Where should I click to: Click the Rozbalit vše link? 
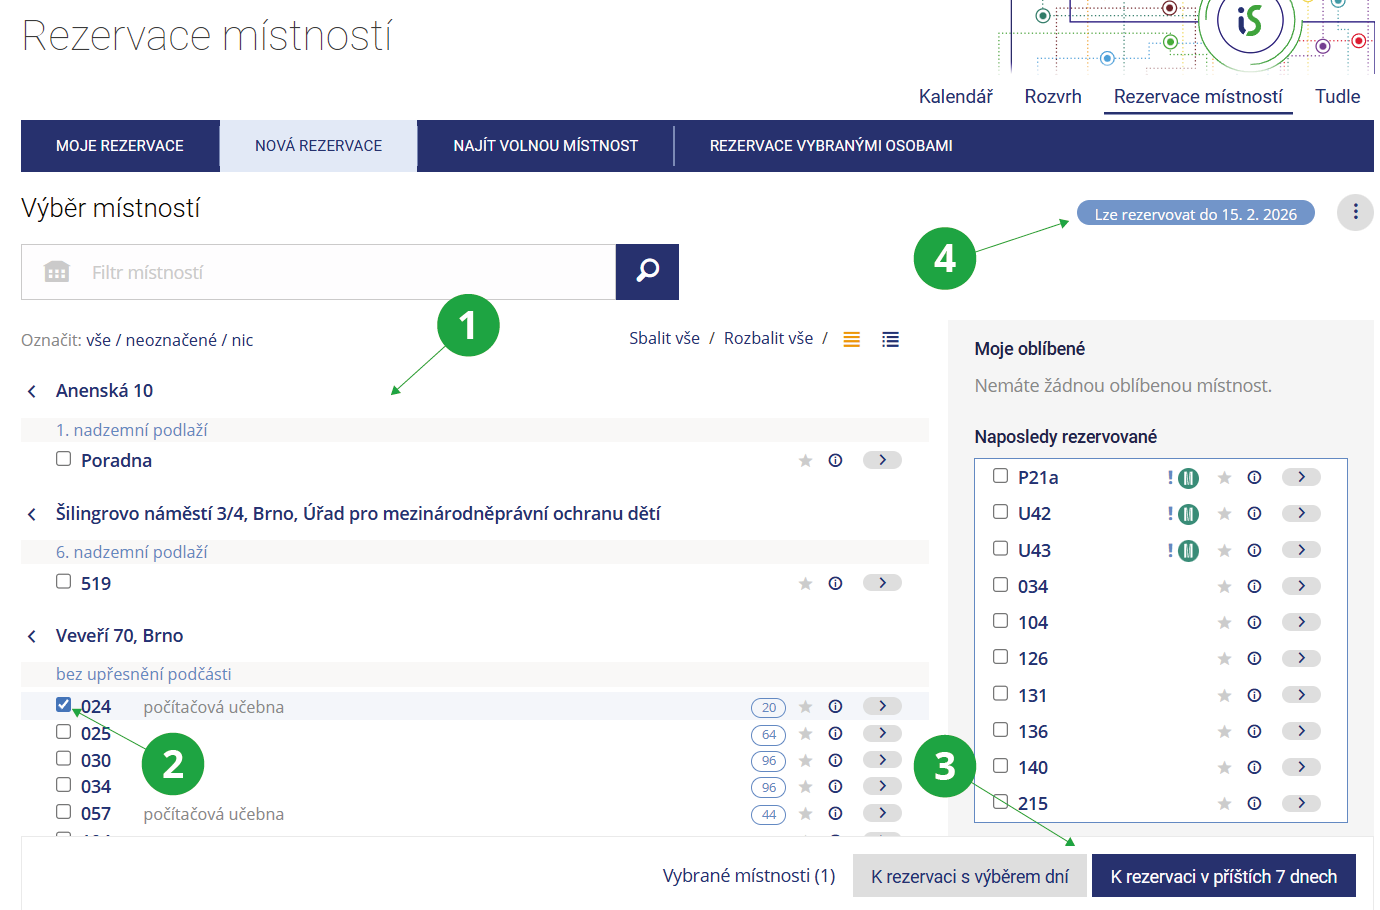tap(768, 338)
